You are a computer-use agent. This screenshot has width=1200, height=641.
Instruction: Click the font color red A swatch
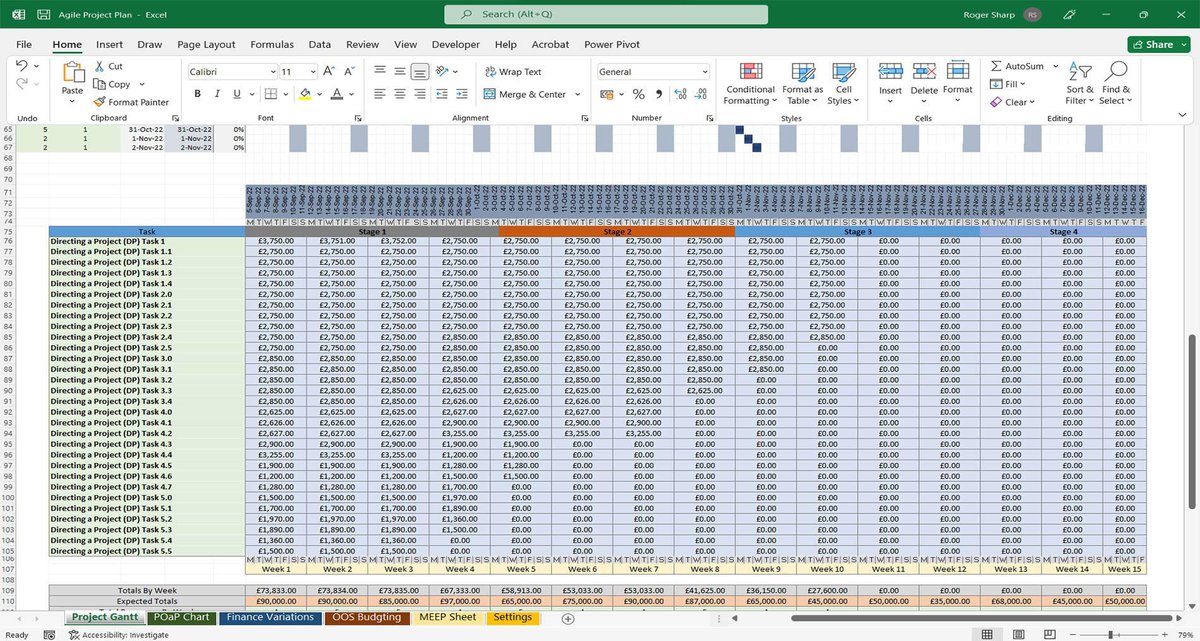click(337, 94)
